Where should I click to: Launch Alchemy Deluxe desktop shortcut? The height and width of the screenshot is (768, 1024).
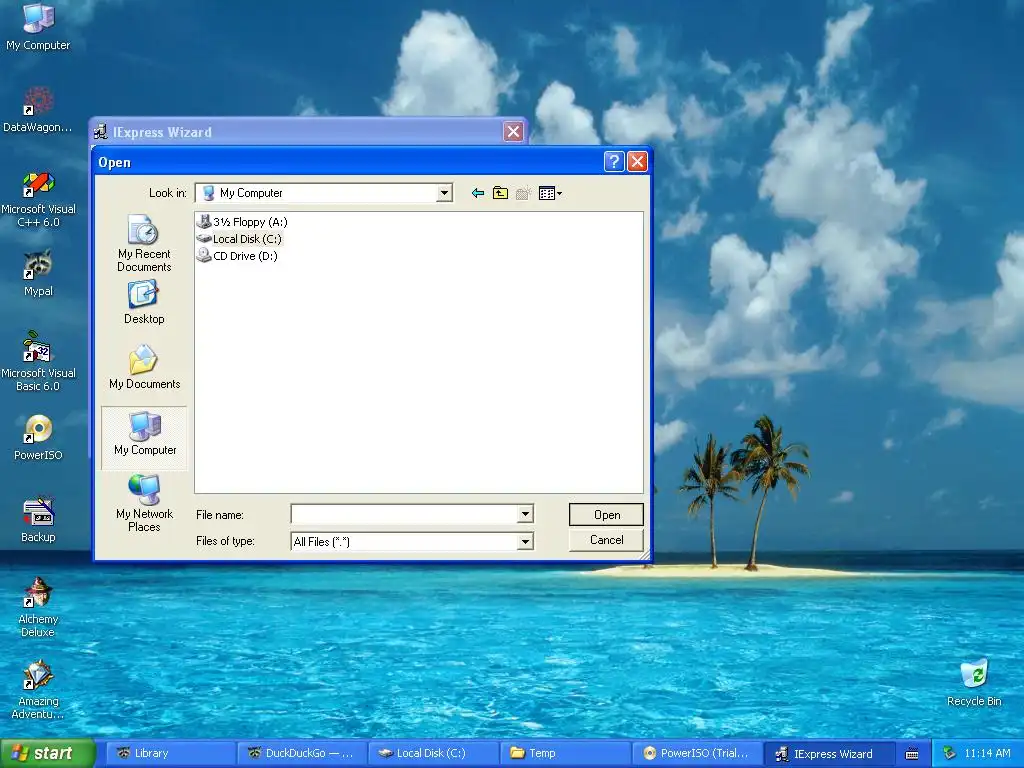[38, 607]
